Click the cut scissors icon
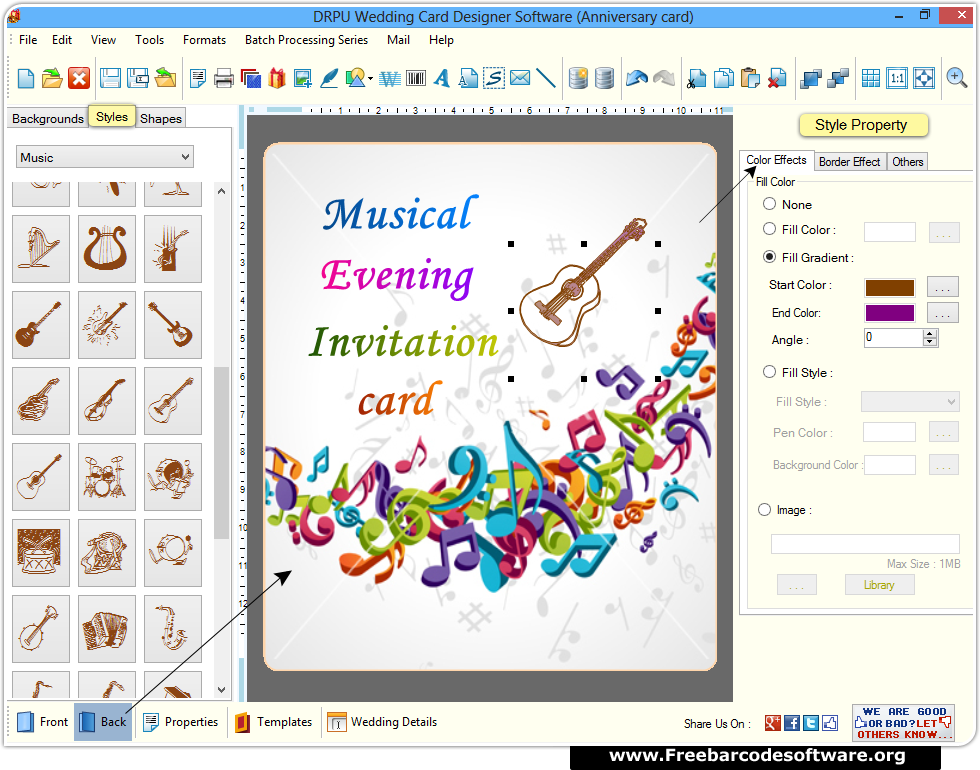Image resolution: width=980 pixels, height=770 pixels. (696, 78)
